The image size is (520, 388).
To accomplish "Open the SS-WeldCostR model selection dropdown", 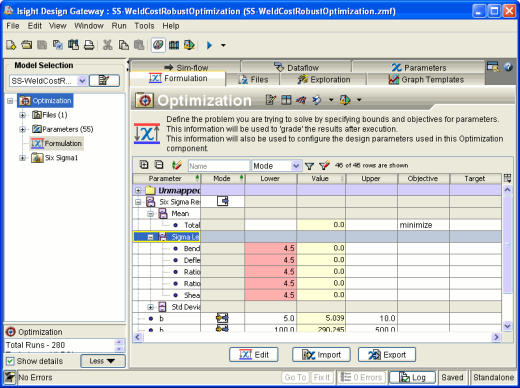I will click(x=82, y=81).
